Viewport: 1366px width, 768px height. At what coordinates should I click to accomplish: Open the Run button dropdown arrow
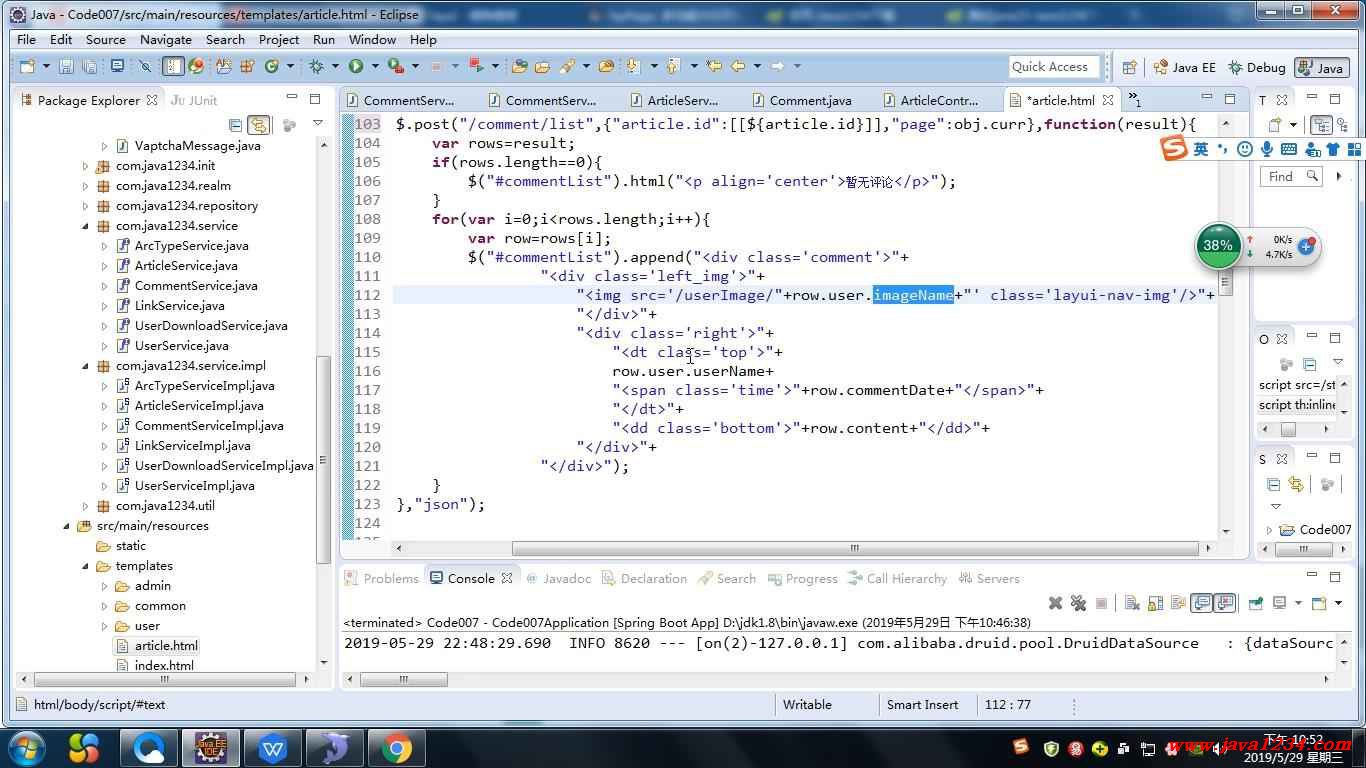click(x=376, y=66)
